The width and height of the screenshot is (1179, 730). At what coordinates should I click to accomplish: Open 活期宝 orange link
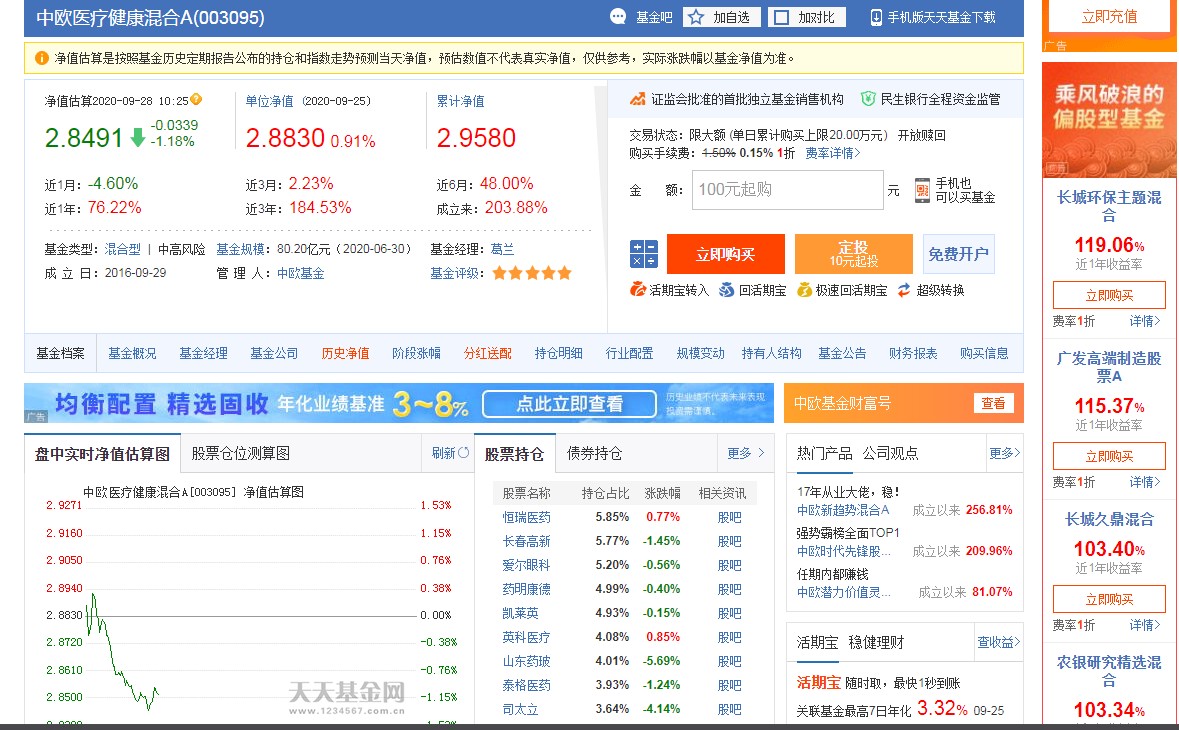(819, 683)
